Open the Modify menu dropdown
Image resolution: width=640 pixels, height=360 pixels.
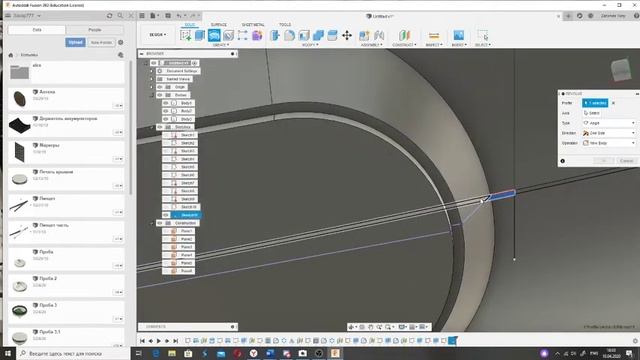(310, 44)
